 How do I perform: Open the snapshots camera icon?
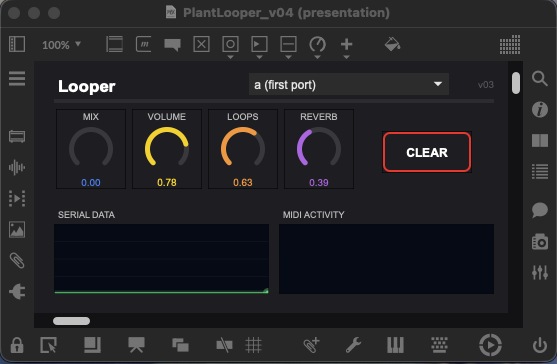(x=540, y=241)
